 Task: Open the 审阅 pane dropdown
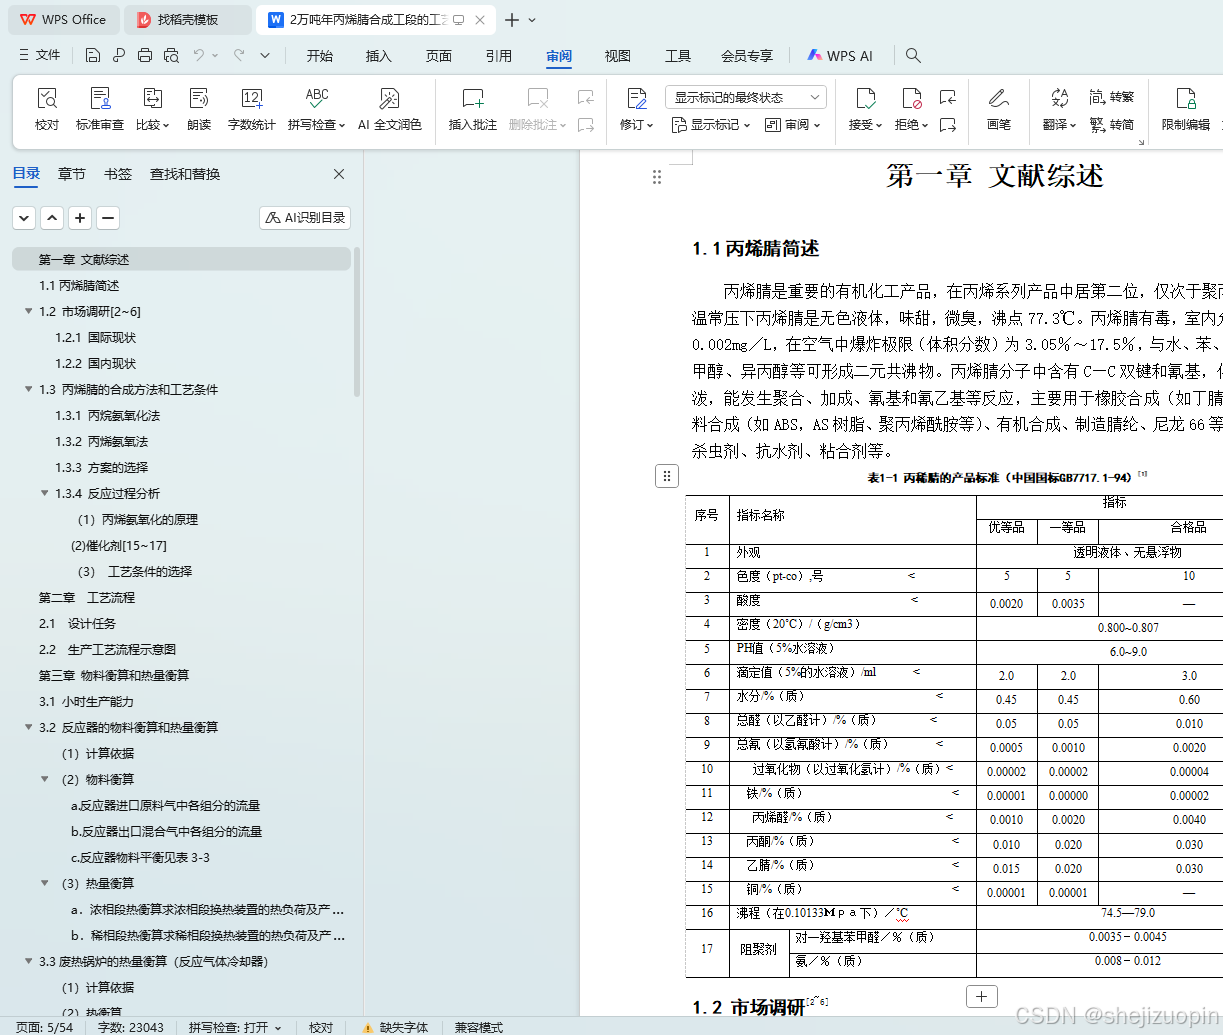(792, 125)
